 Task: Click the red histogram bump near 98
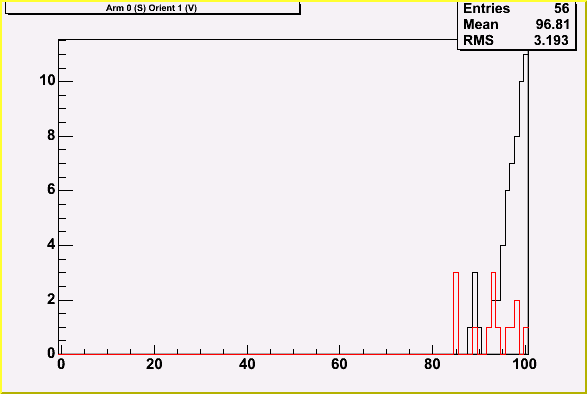517,327
